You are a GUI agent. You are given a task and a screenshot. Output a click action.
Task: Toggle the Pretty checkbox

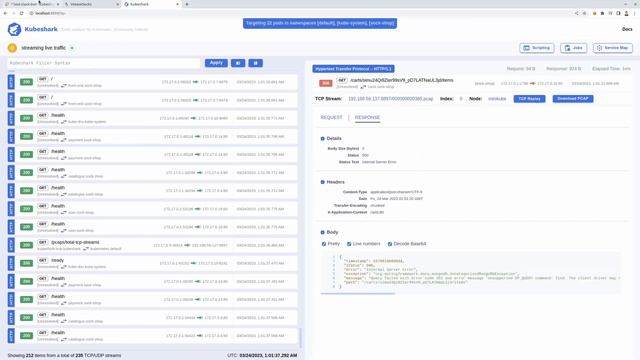(x=324, y=244)
